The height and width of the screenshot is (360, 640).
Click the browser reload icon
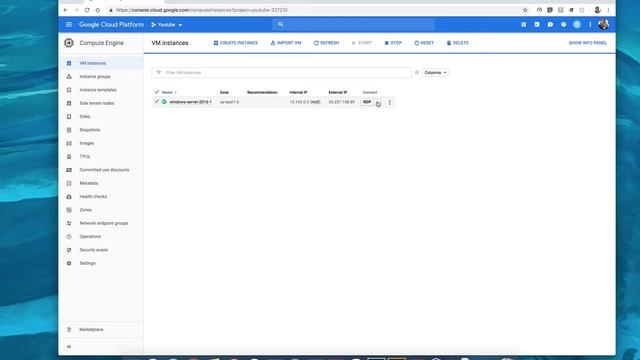coord(87,10)
